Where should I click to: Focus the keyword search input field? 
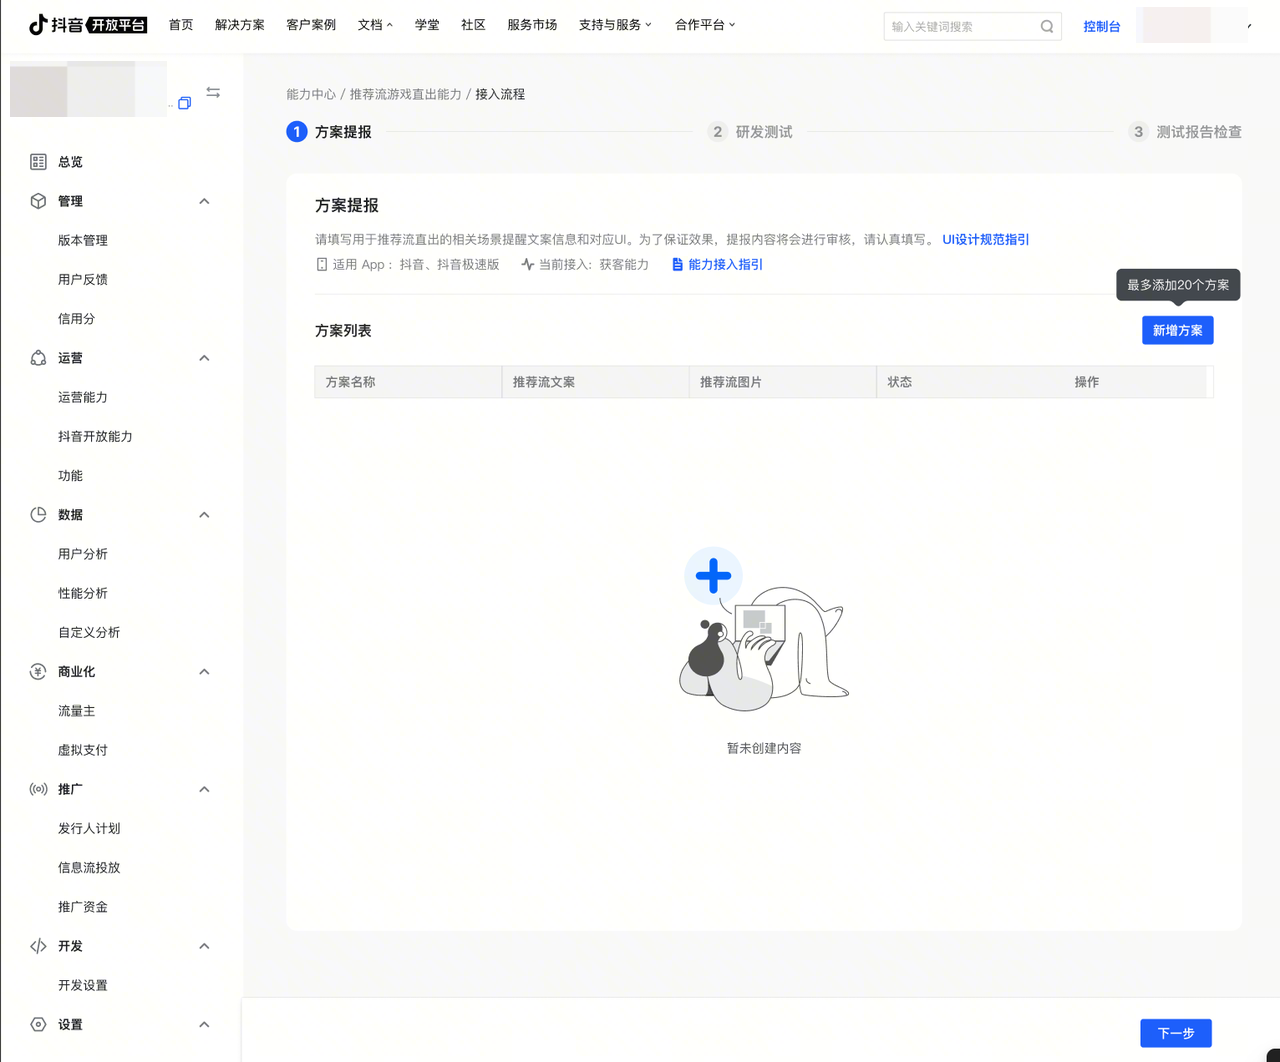(x=960, y=27)
